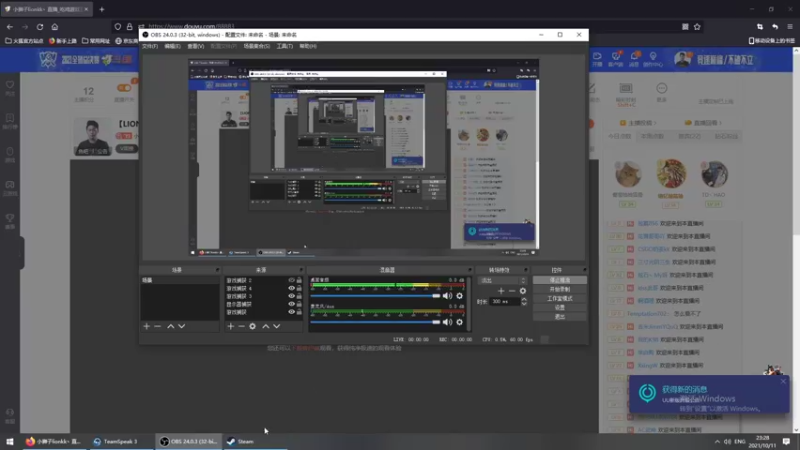The image size is (800, 450).
Task: Pop out the 来源 sources dock panel
Action: click(301, 270)
